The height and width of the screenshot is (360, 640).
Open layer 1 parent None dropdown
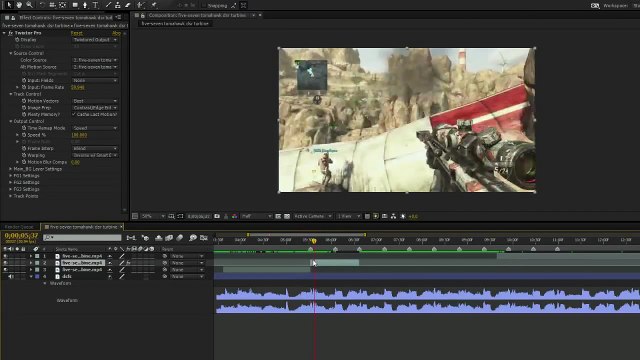pyautogui.click(x=187, y=256)
